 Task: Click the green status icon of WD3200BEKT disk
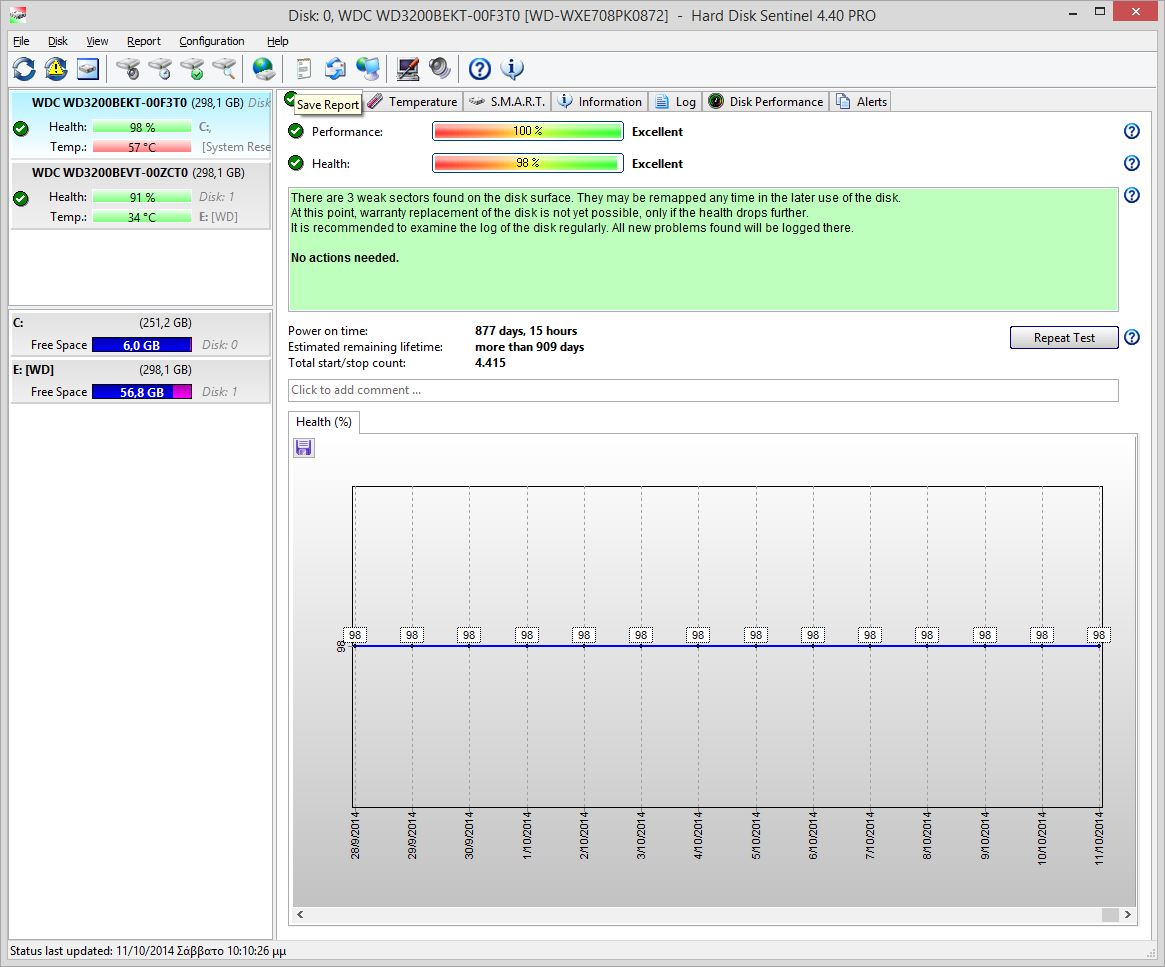(21, 128)
